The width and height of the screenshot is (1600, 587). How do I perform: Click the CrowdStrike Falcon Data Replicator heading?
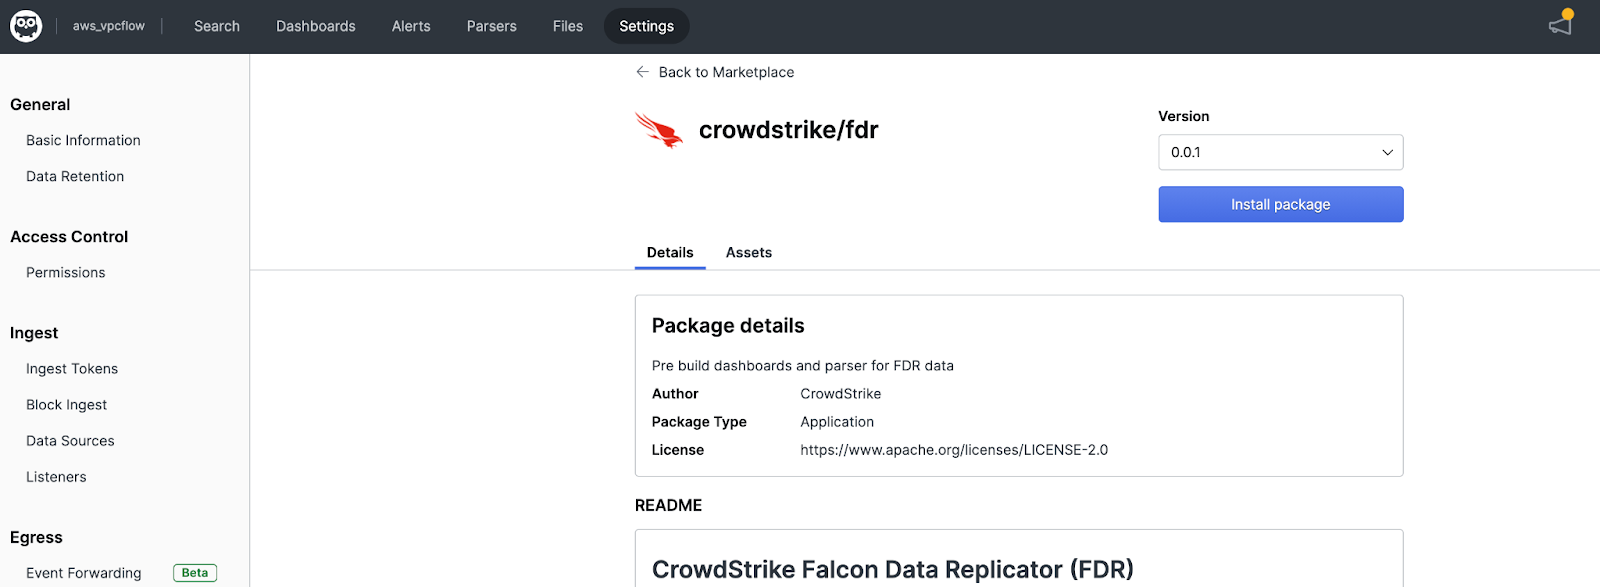893,570
